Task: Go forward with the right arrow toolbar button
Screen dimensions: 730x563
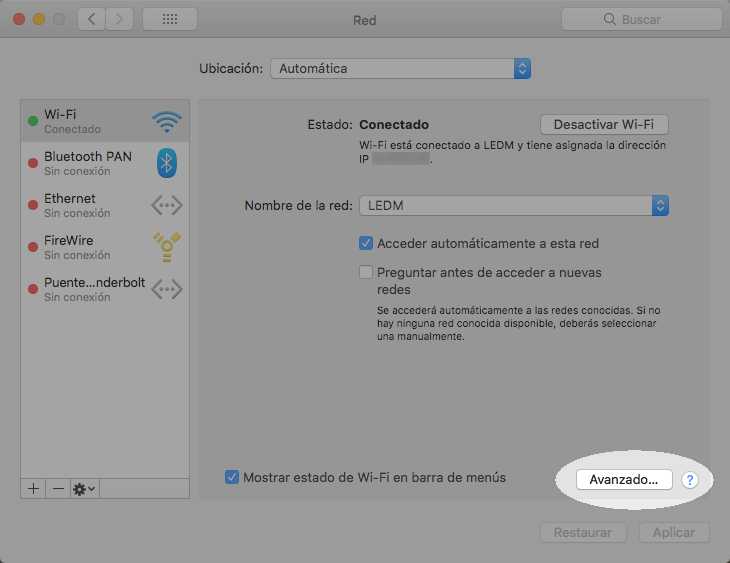Action: click(x=120, y=19)
